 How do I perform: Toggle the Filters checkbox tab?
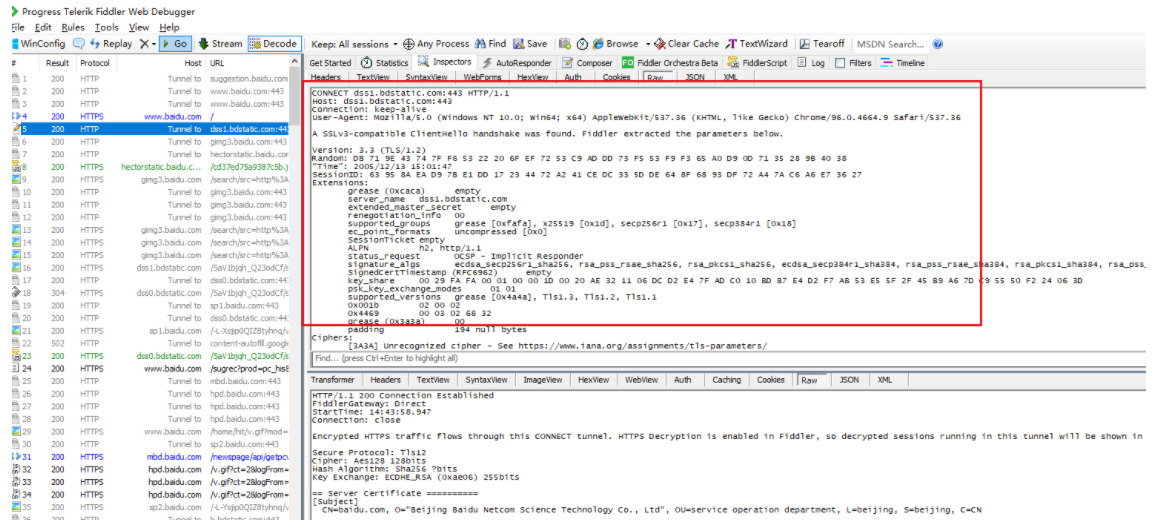[x=854, y=63]
